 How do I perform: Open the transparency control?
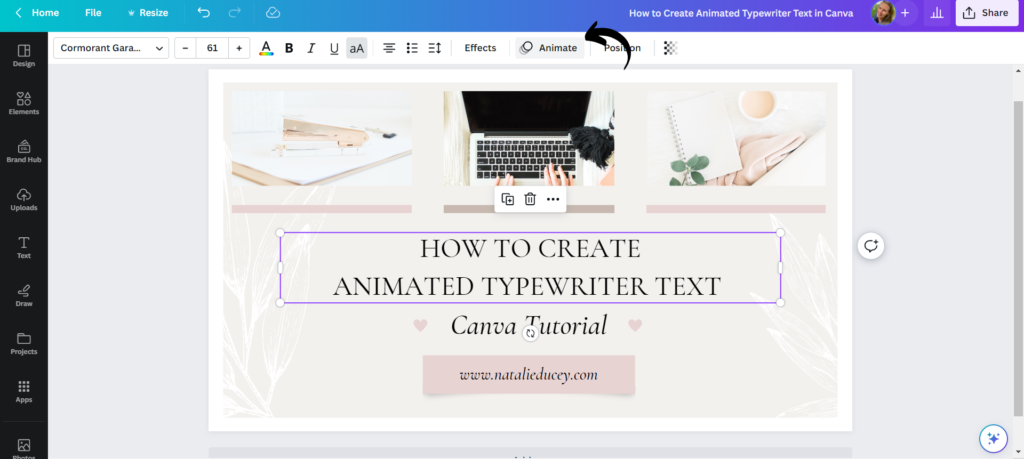[671, 48]
